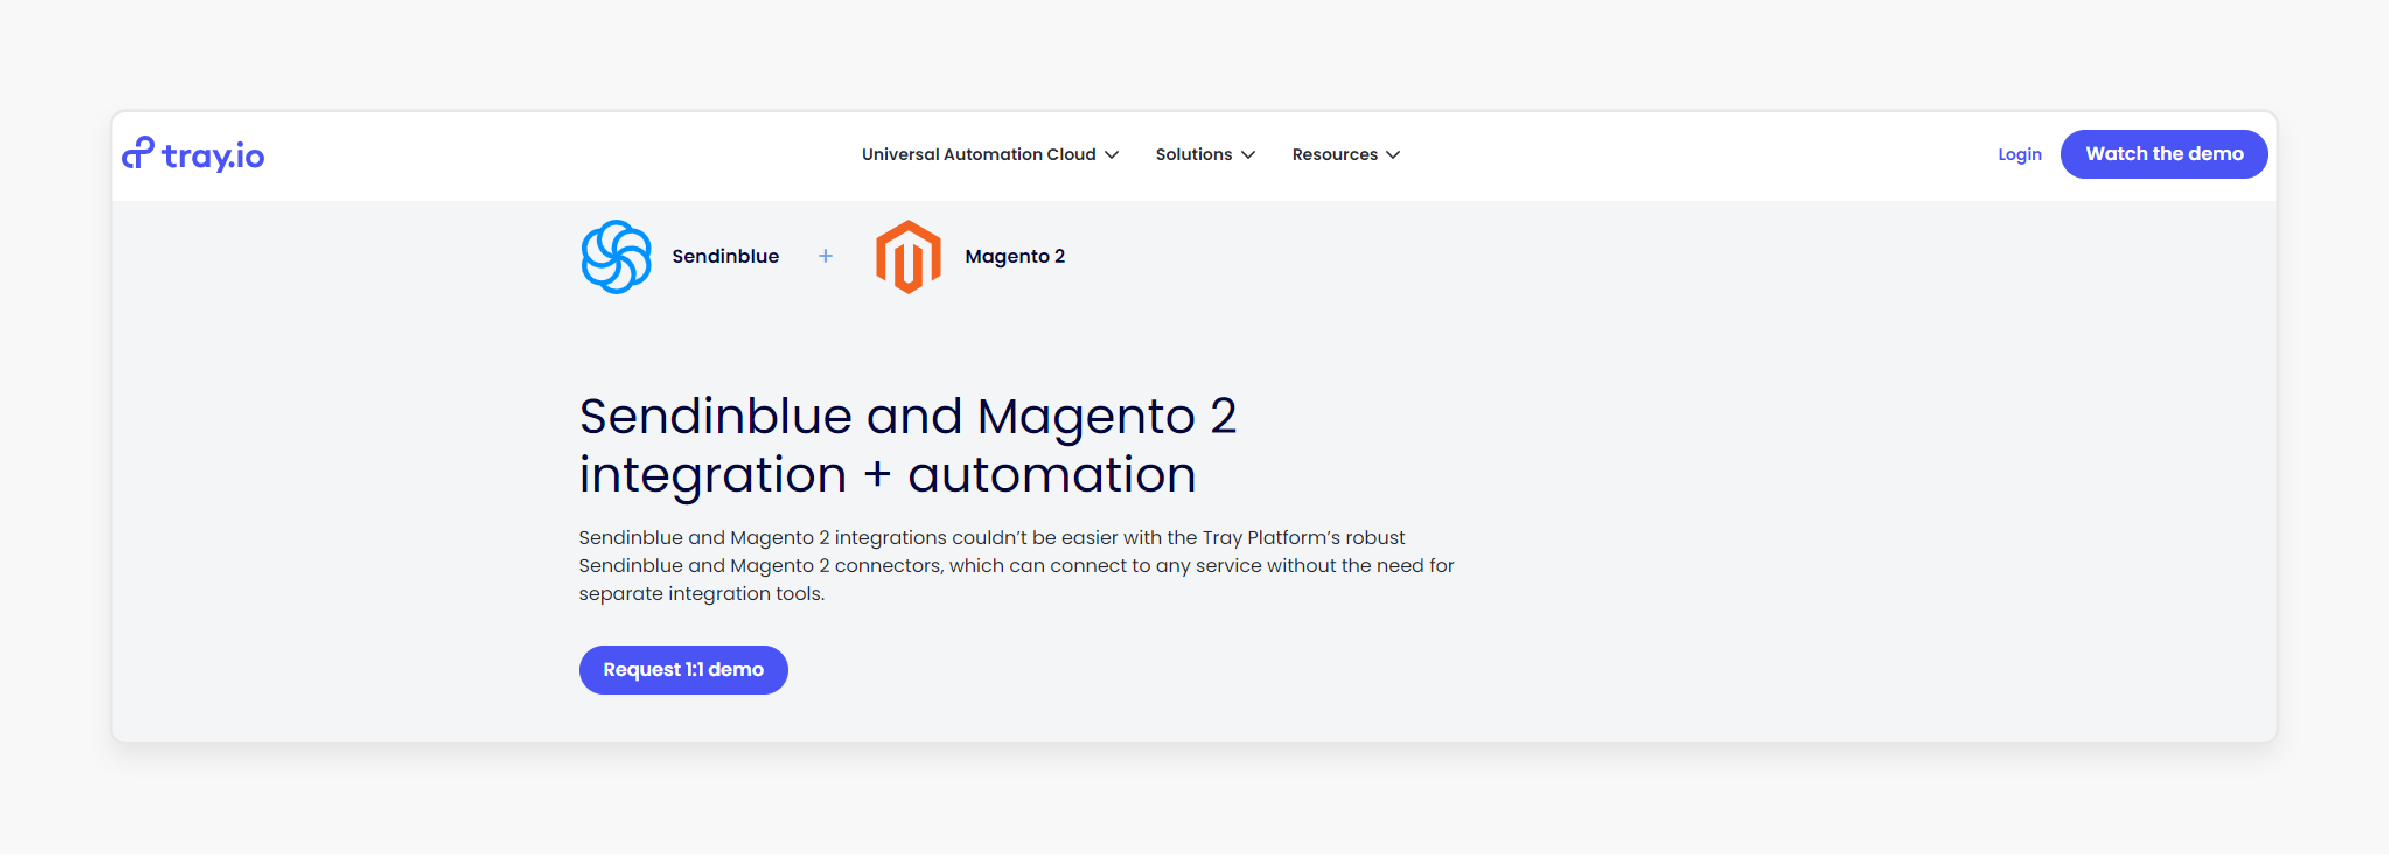Viewport: 2389px width, 855px height.
Task: Click the Login link
Action: (2019, 154)
